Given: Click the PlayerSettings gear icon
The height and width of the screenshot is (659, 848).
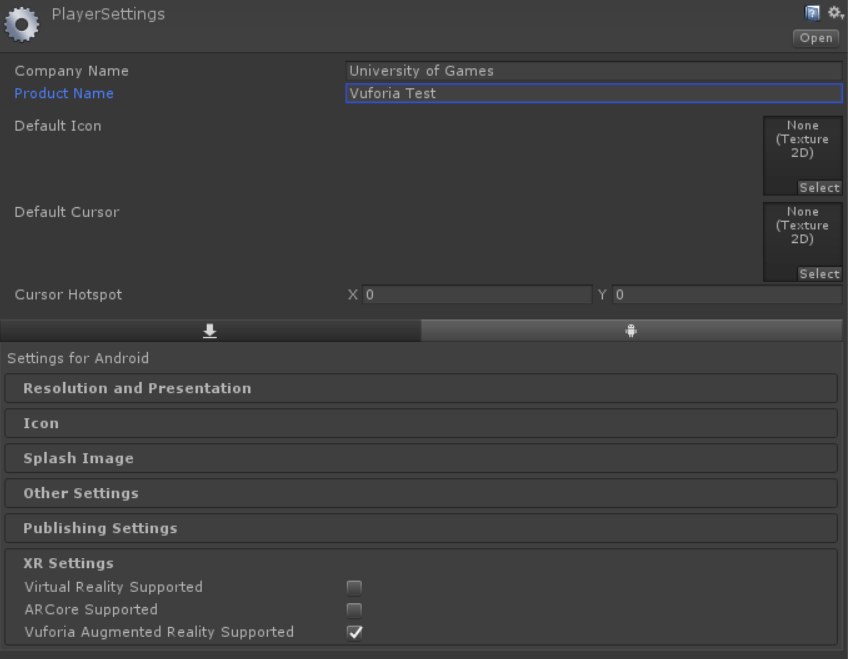Looking at the screenshot, I should 22,24.
